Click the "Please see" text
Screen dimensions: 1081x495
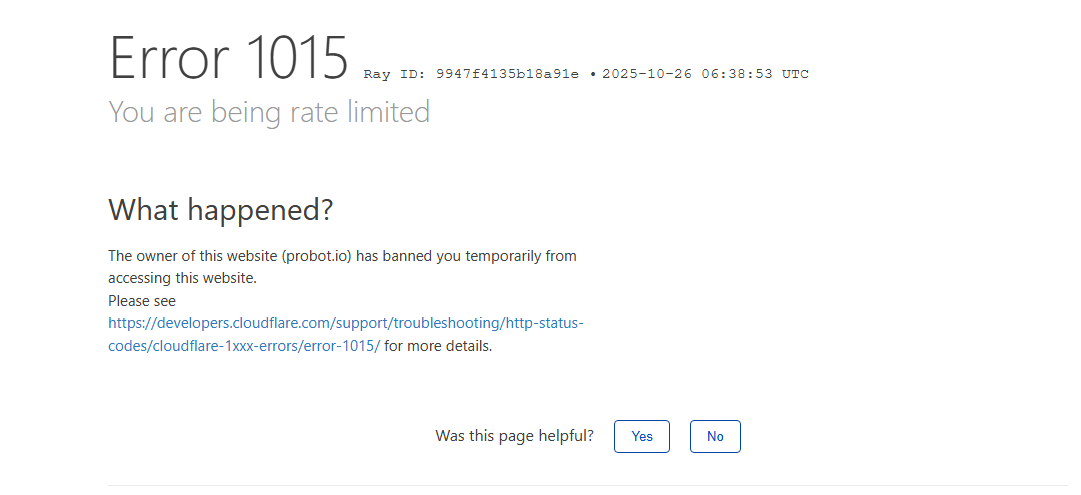[142, 301]
